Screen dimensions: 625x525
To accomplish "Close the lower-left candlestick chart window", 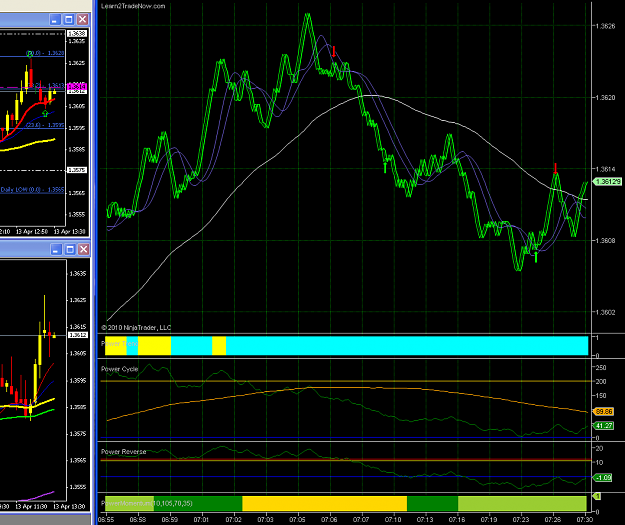I will (83, 250).
